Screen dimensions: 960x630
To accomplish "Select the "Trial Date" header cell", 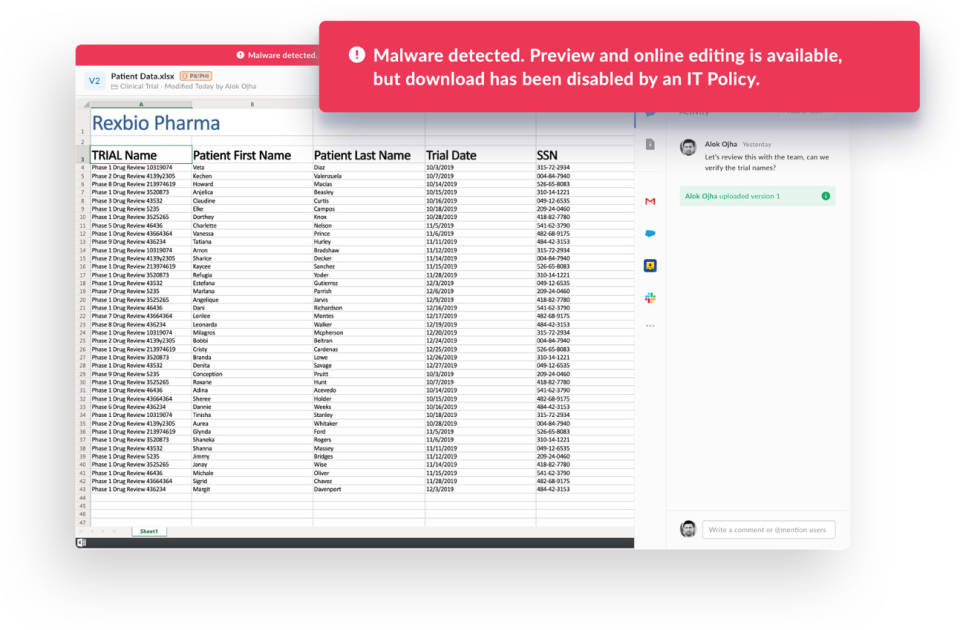I will point(481,155).
